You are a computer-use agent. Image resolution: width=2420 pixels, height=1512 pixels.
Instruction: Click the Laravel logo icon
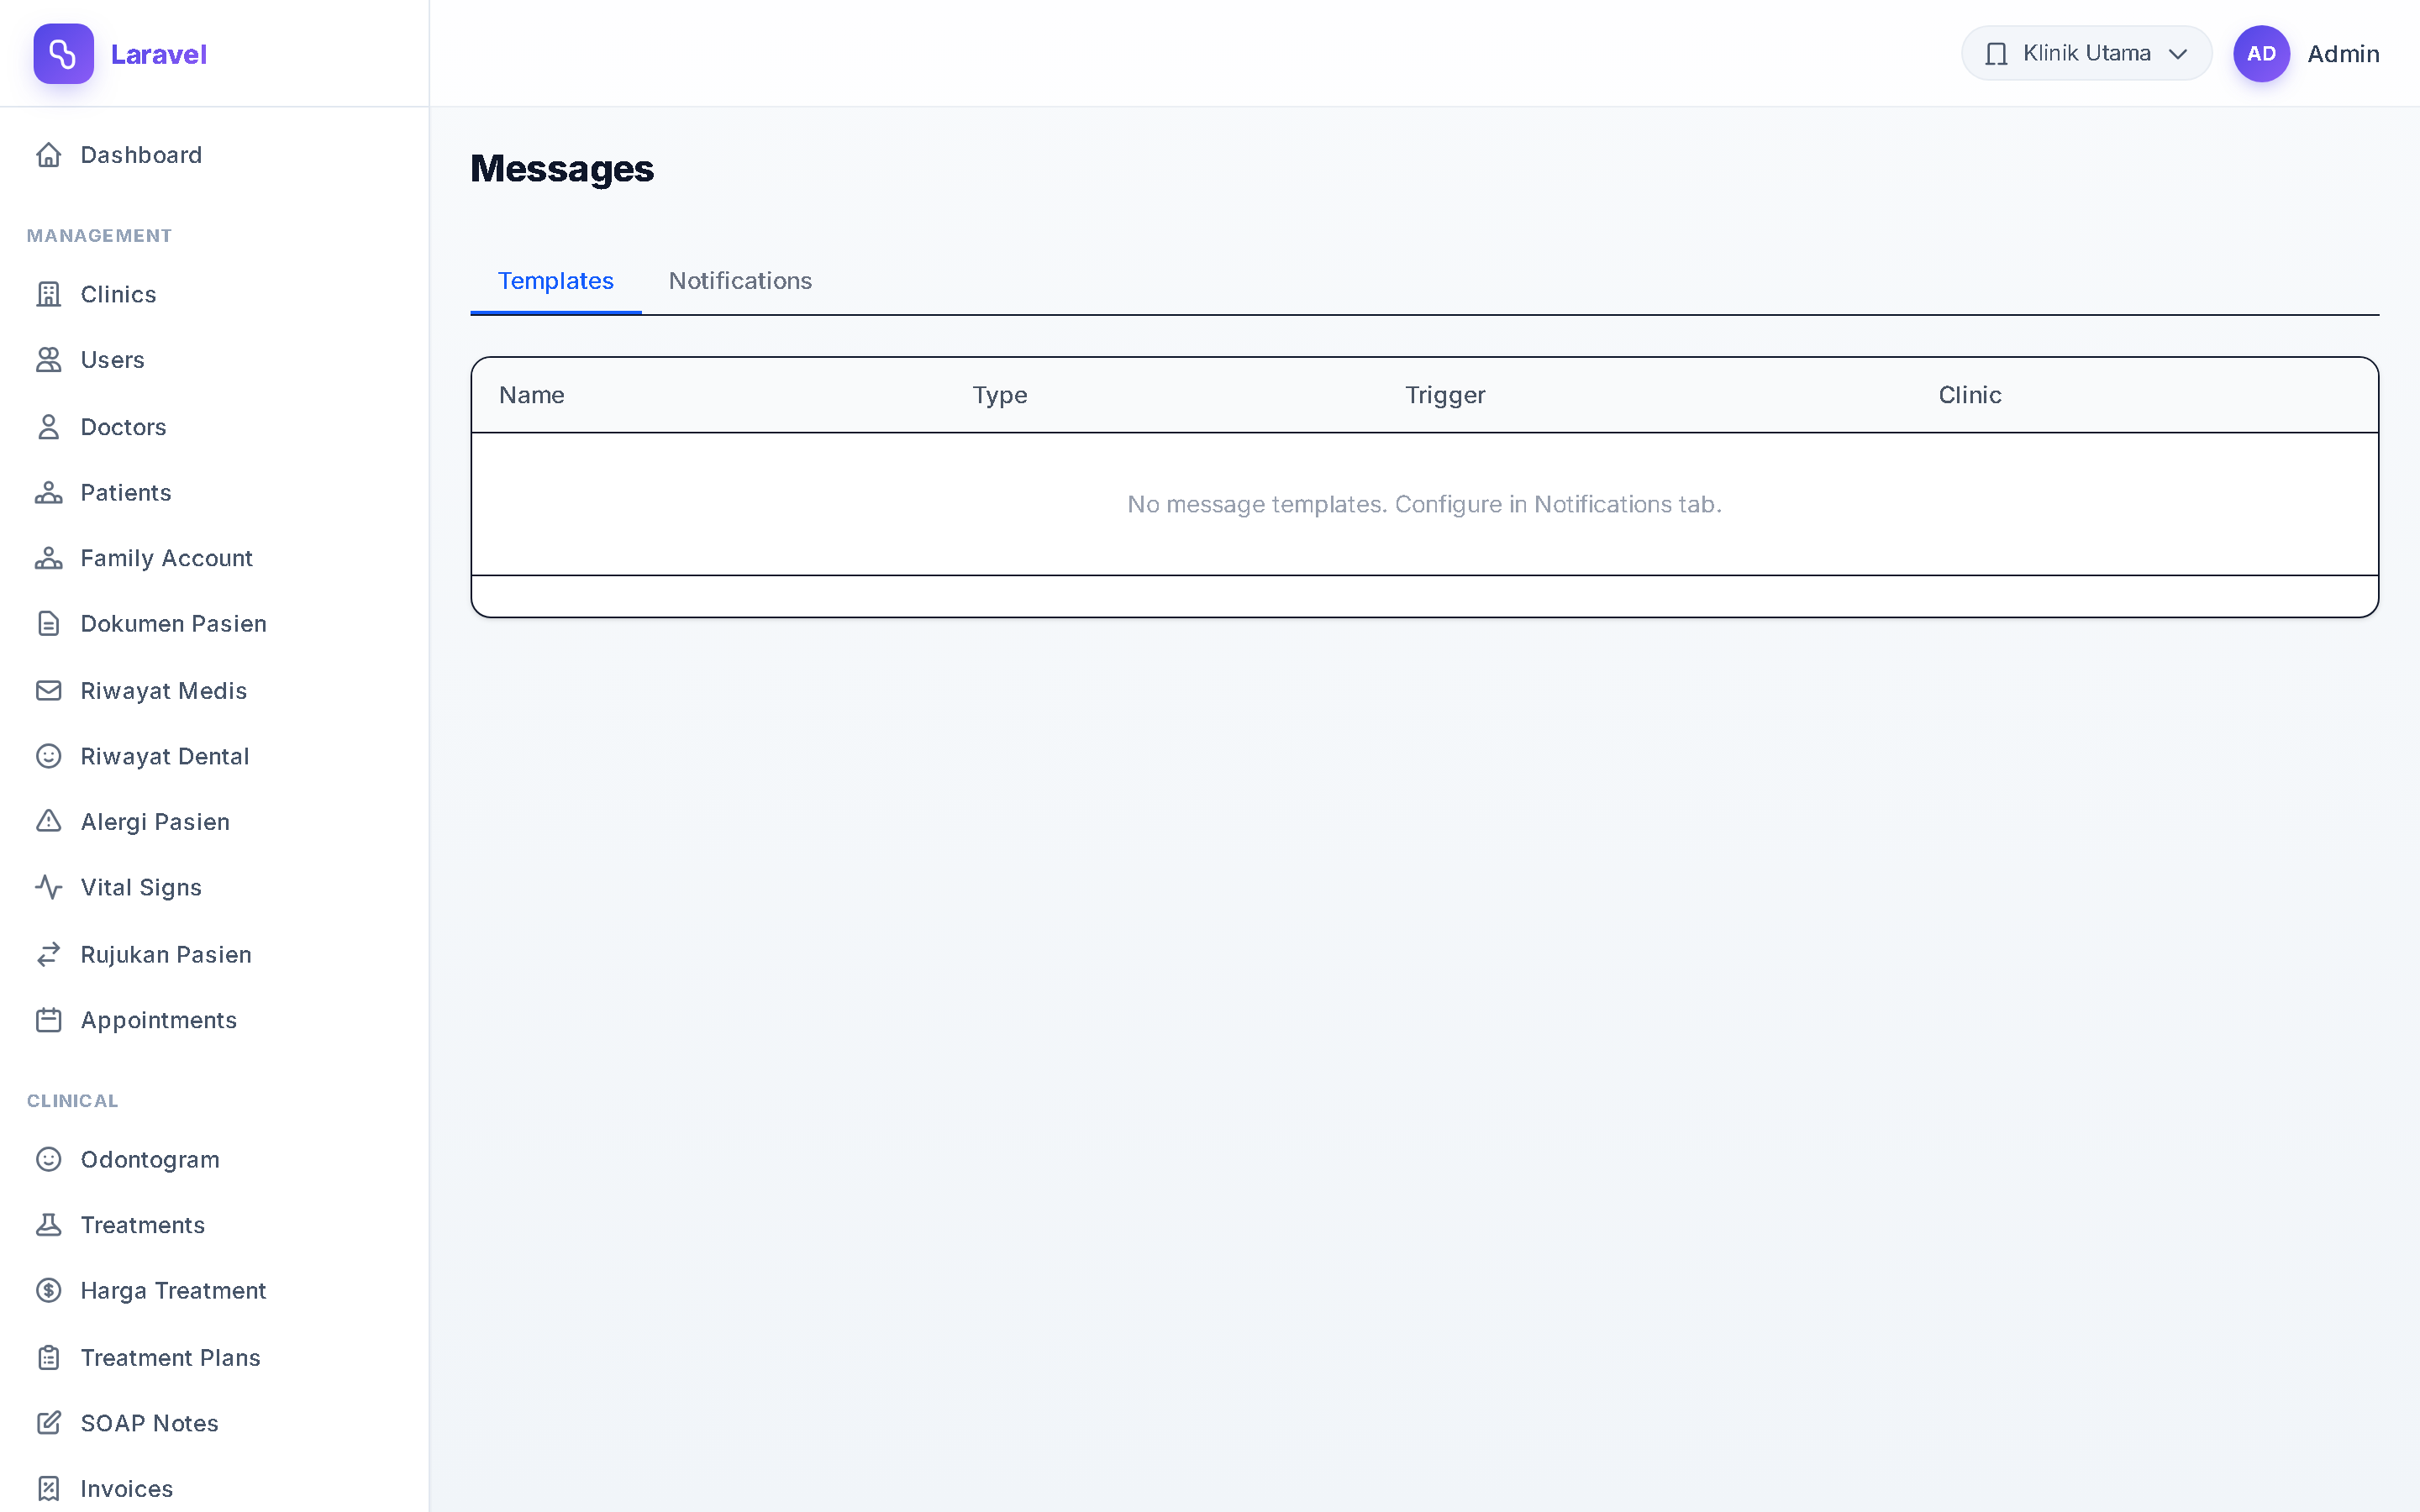pyautogui.click(x=63, y=54)
